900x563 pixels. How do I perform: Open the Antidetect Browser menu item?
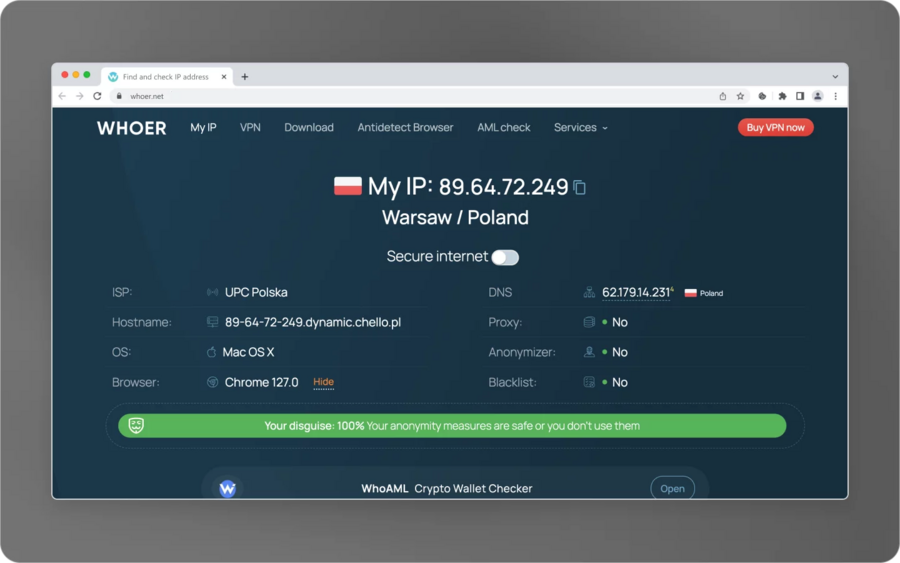405,127
